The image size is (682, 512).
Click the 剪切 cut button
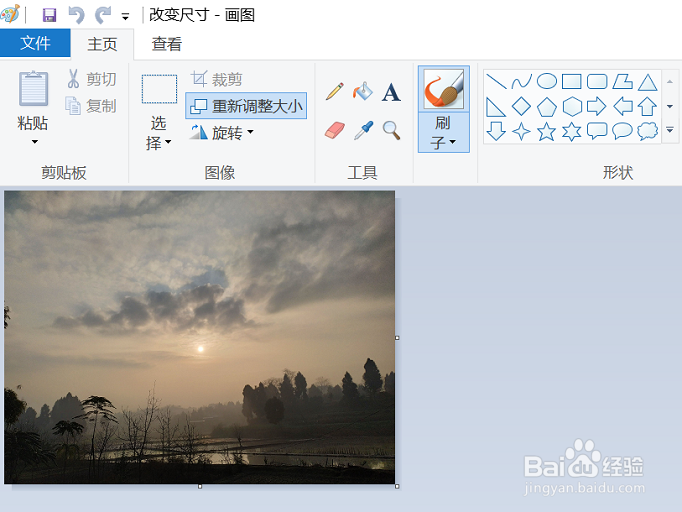coord(93,79)
